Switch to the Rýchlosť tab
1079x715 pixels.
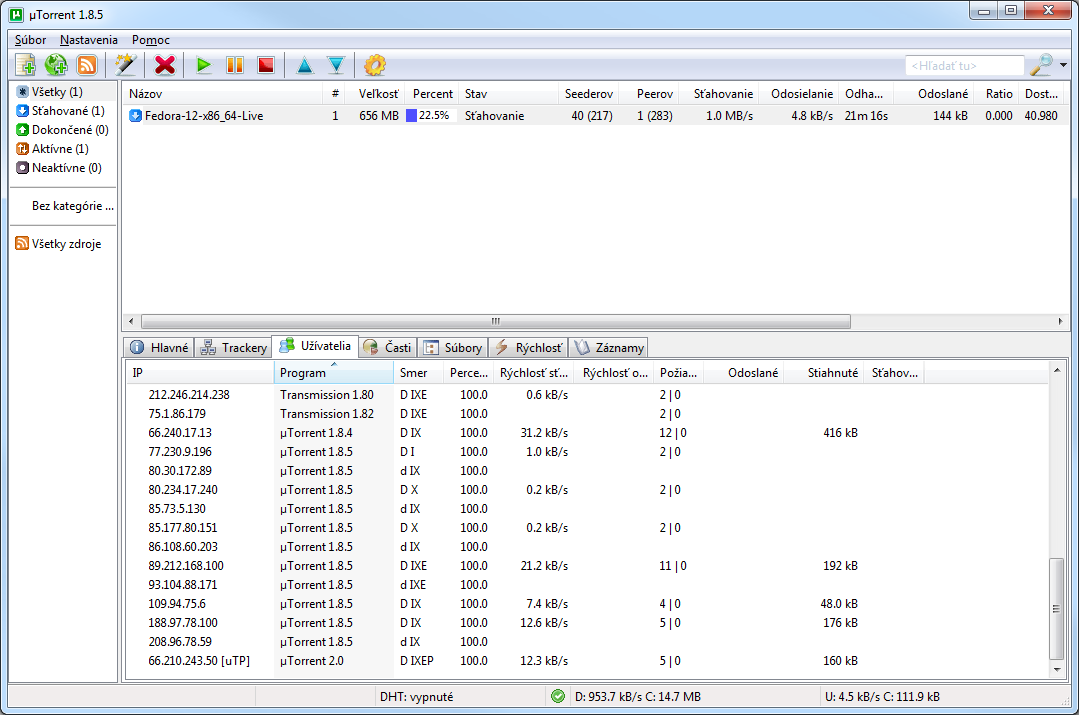click(528, 348)
